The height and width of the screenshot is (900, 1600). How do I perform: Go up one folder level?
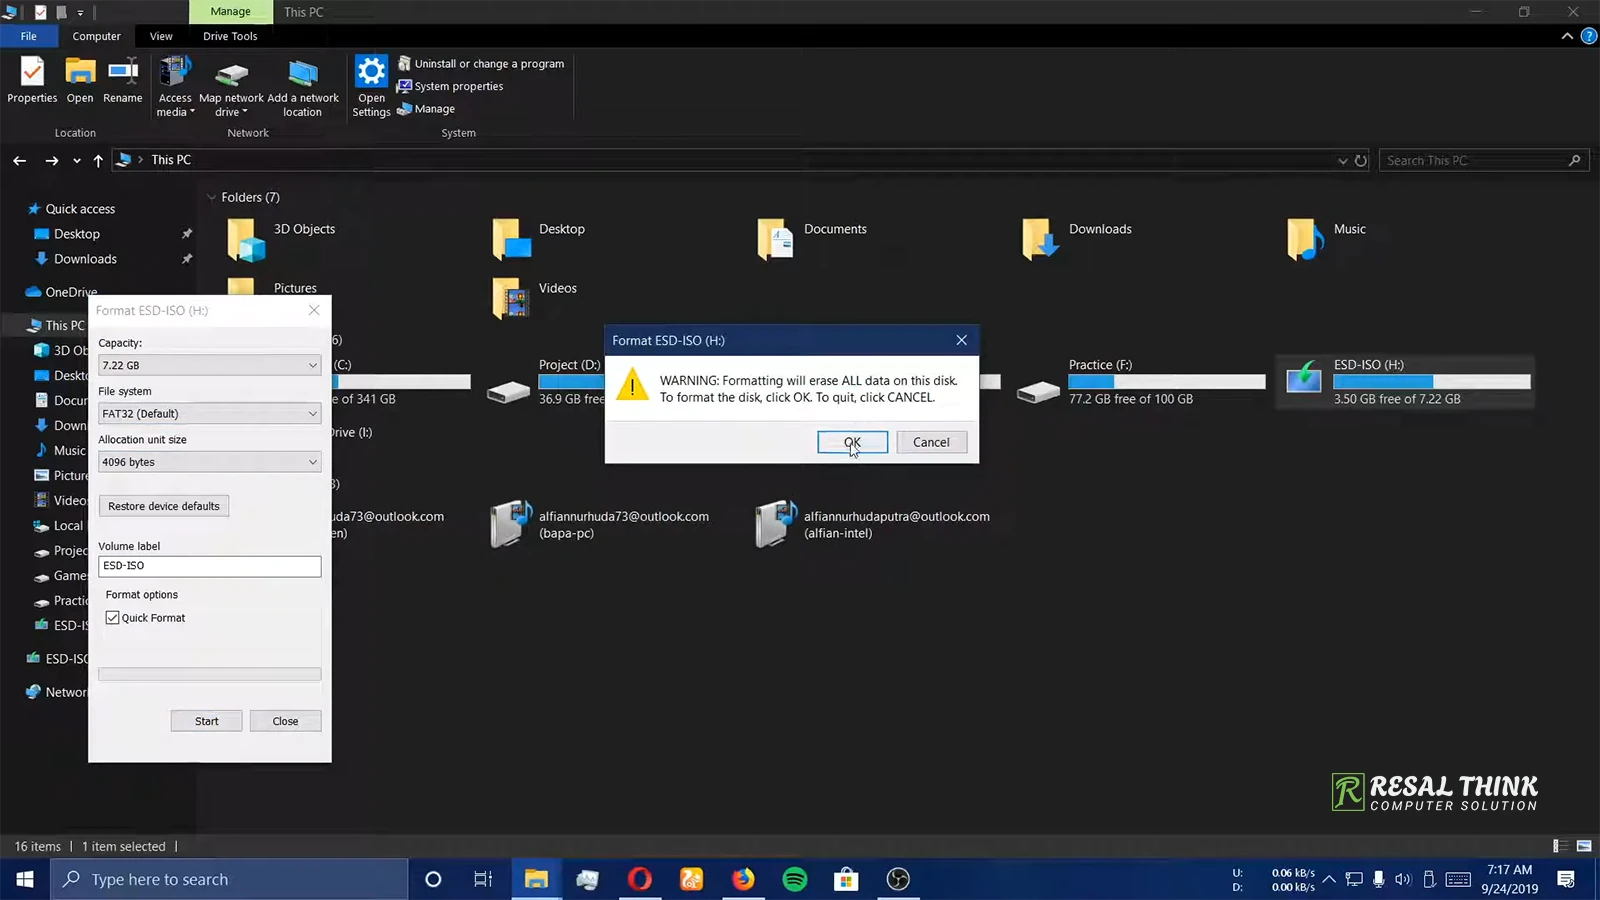98,160
